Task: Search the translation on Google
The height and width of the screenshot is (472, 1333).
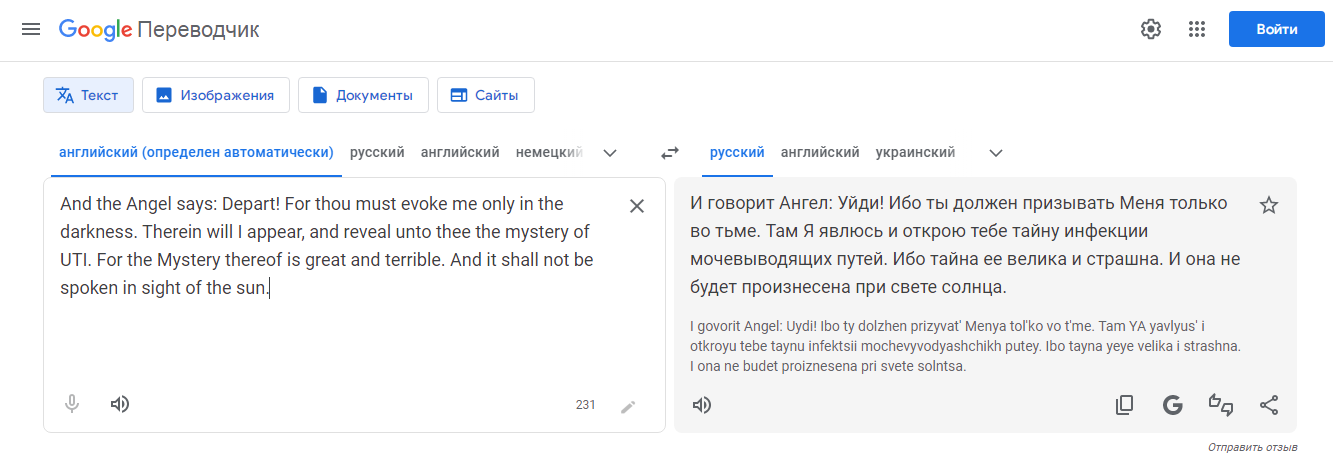Action: 1173,405
